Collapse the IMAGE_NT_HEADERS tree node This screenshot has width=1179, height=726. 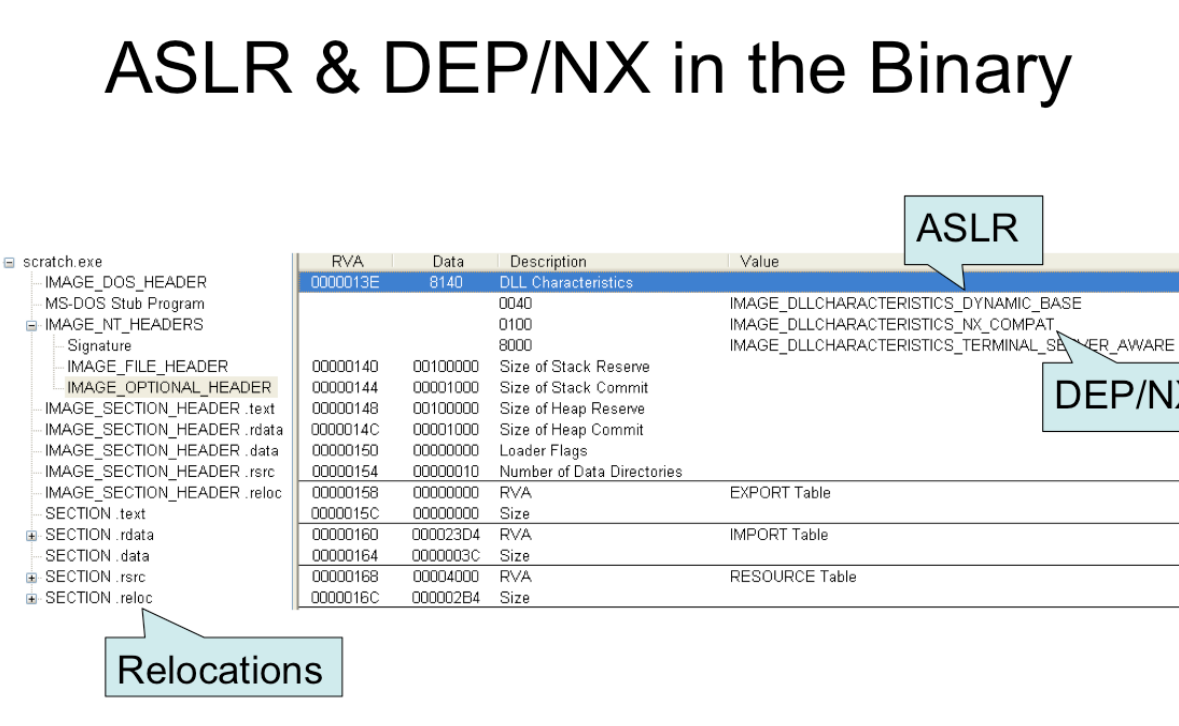pos(31,325)
